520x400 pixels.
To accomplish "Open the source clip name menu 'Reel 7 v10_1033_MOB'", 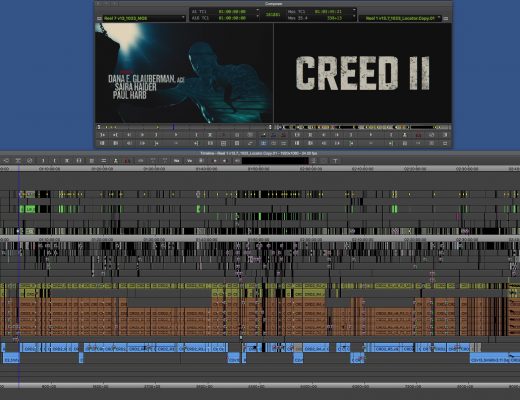I will tap(144, 18).
